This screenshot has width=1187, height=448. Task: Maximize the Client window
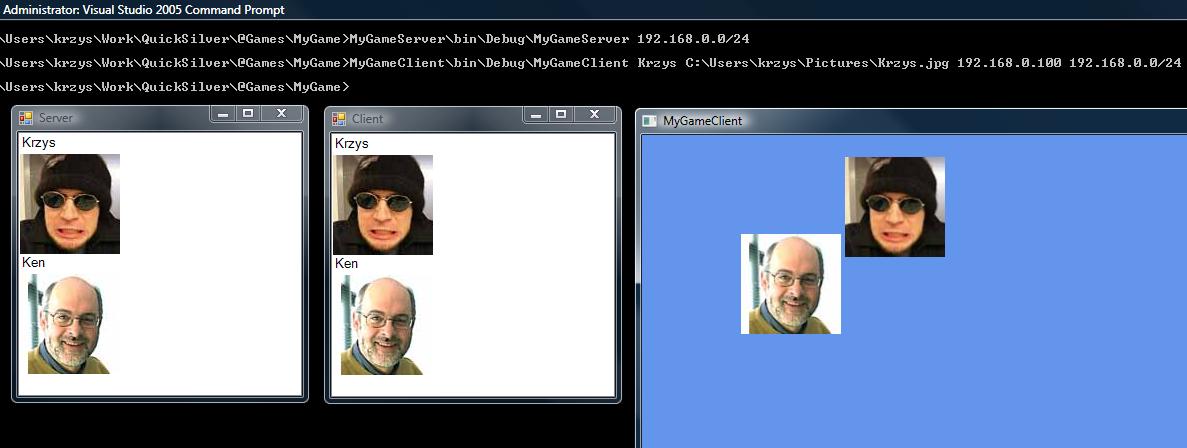coord(561,115)
